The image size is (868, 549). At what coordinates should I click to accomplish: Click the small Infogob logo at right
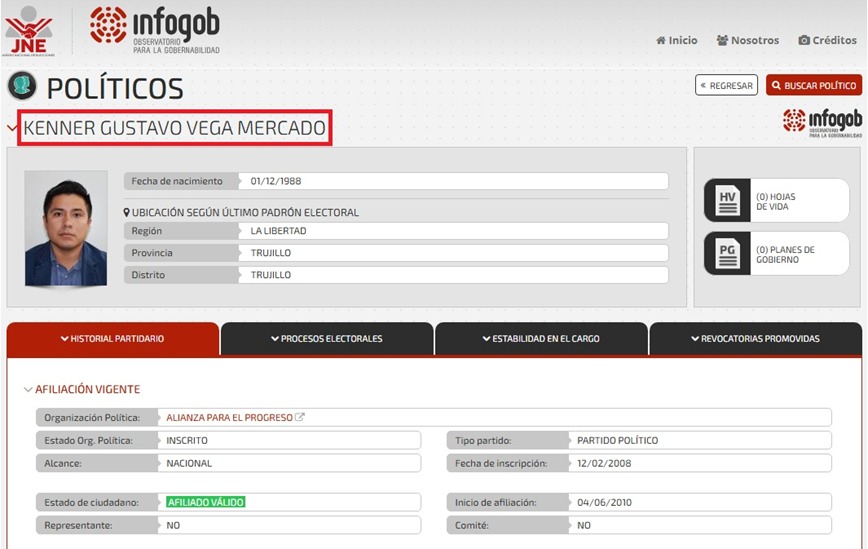pos(822,122)
